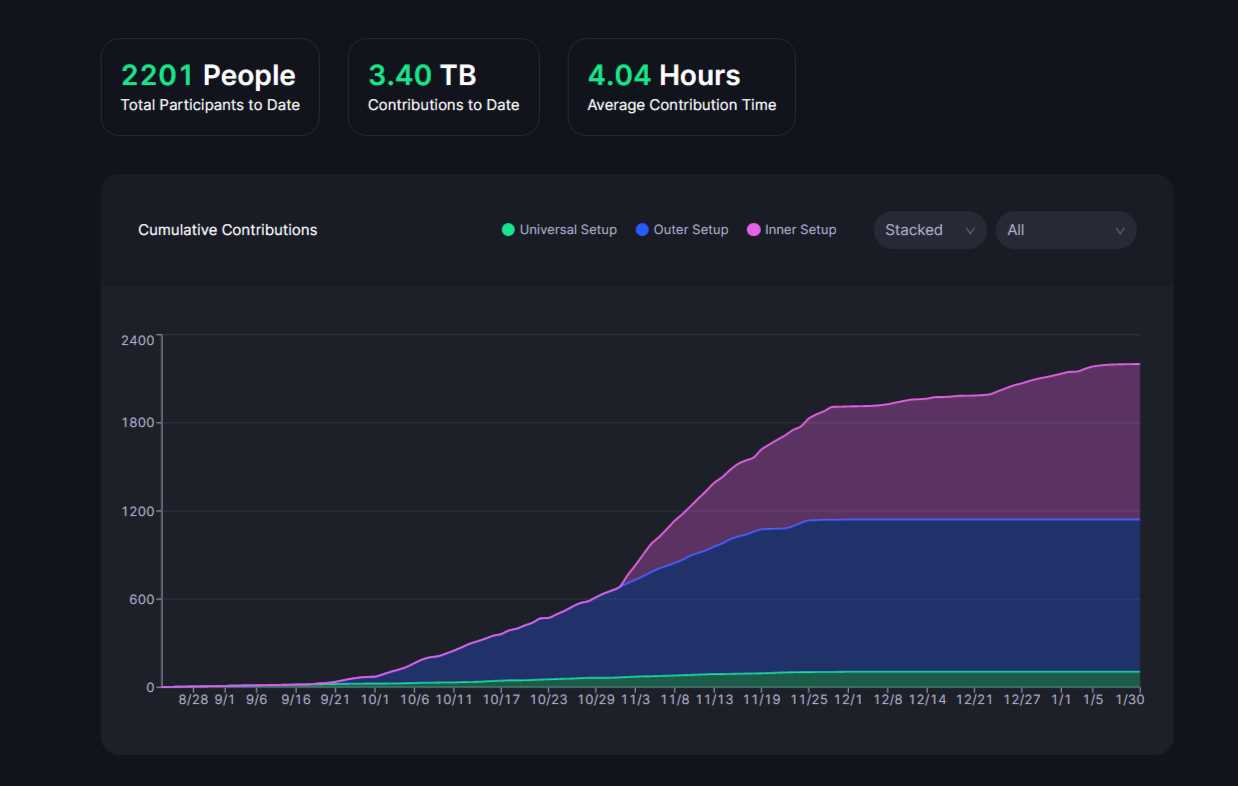Click the chevron arrow beside All
Screen dimensions: 1238x786
(1119, 231)
